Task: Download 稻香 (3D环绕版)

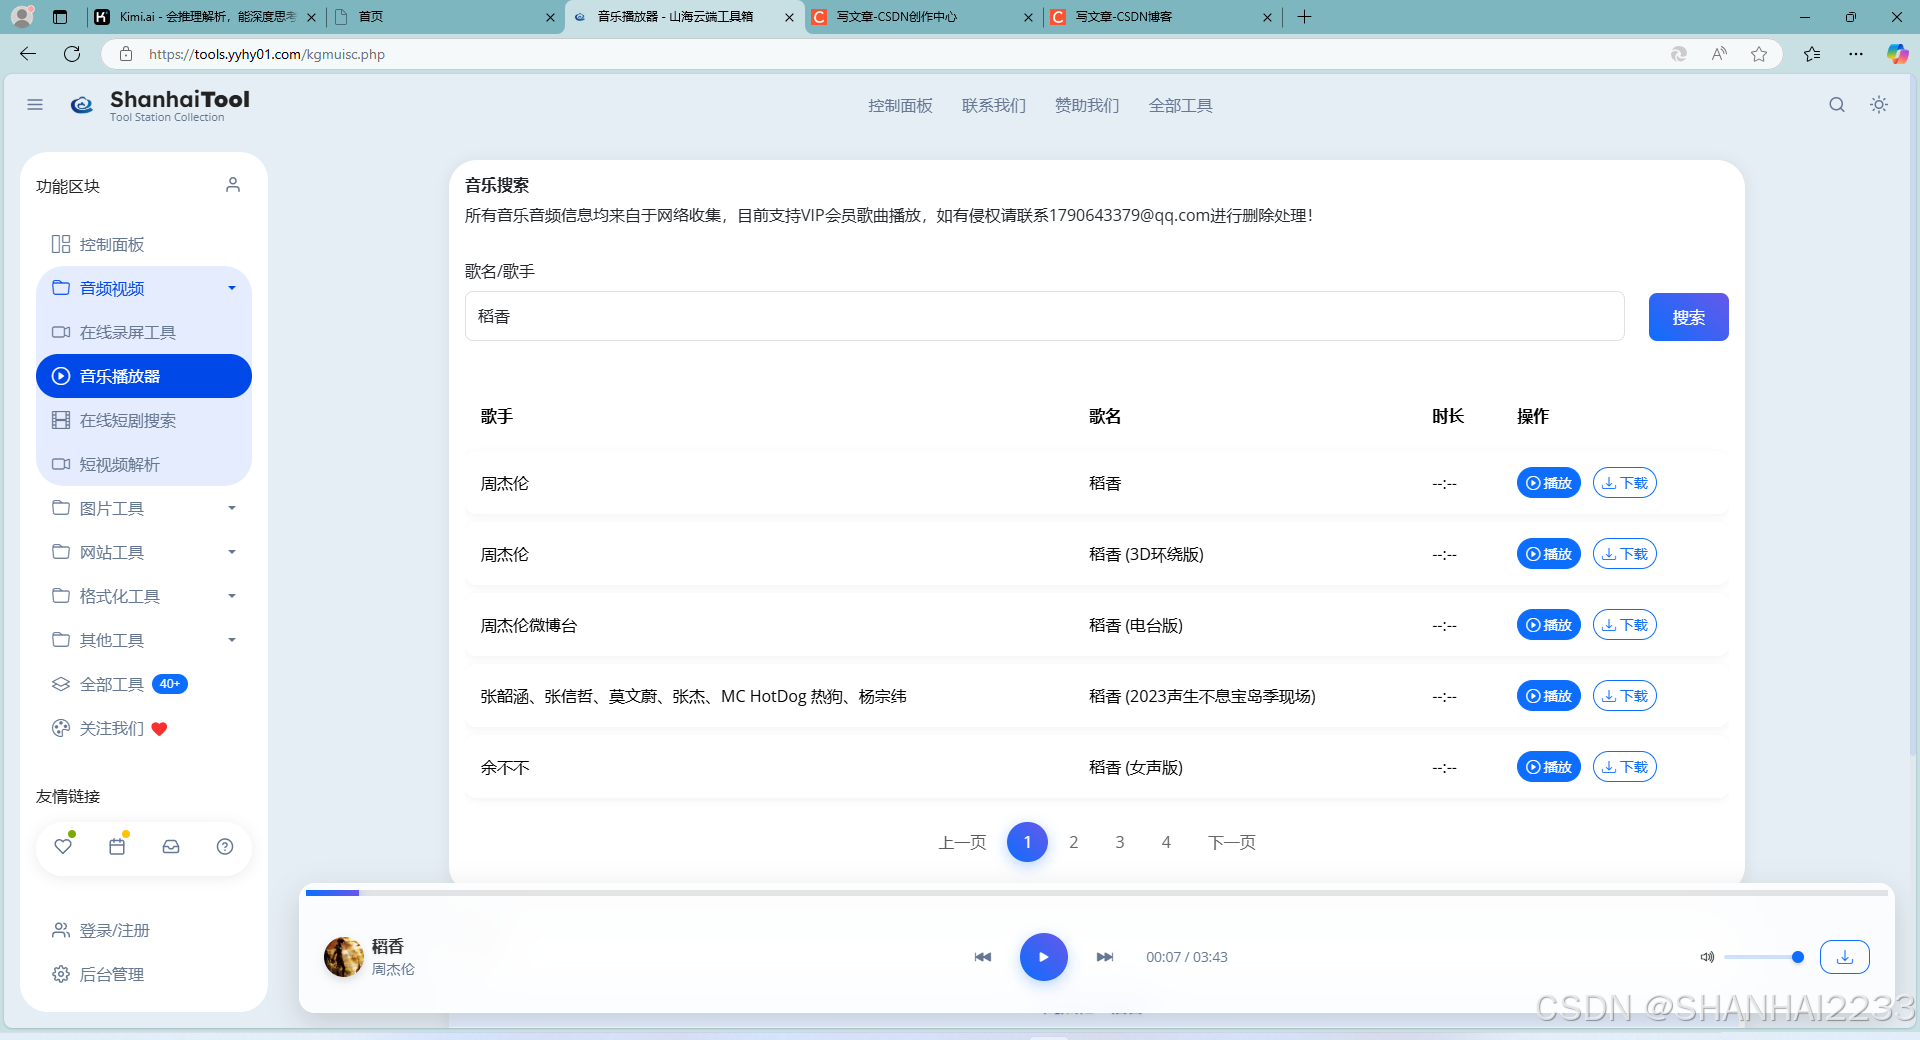Action: (1624, 554)
